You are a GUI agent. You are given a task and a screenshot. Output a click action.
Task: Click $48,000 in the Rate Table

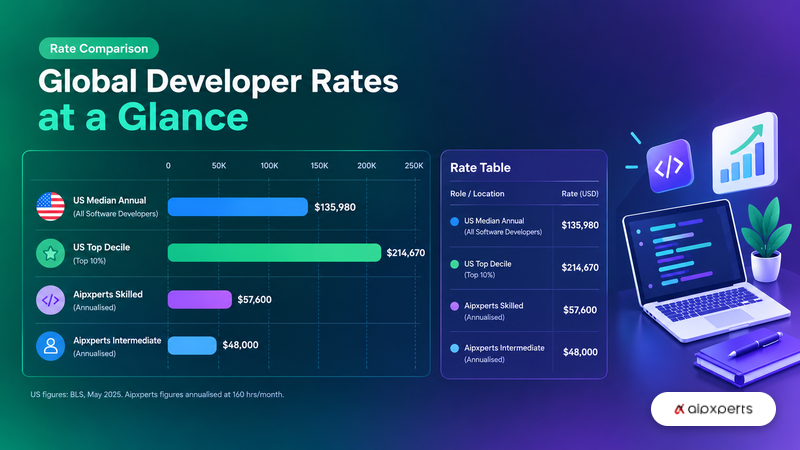[580, 353]
